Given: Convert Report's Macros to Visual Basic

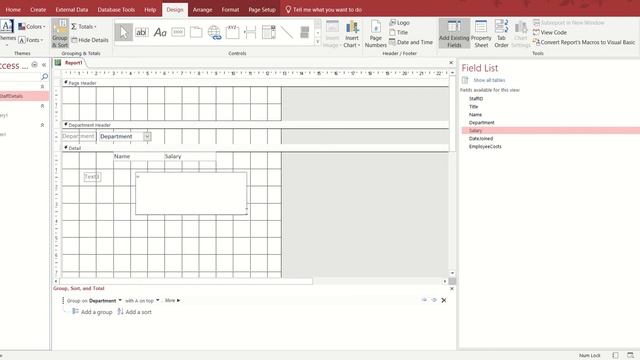Looking at the screenshot, I should click(584, 42).
